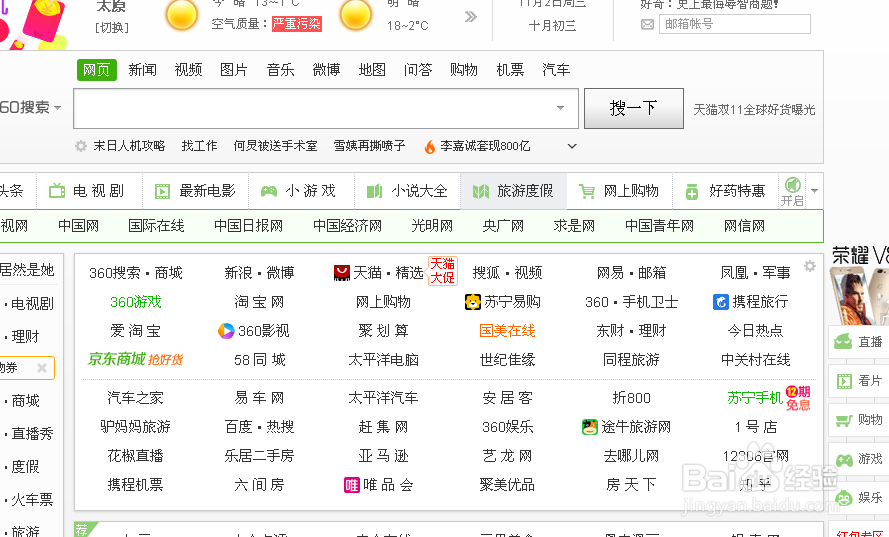This screenshot has height=537, width=889.
Task: Open the 中国日报网 link
Action: (x=248, y=226)
